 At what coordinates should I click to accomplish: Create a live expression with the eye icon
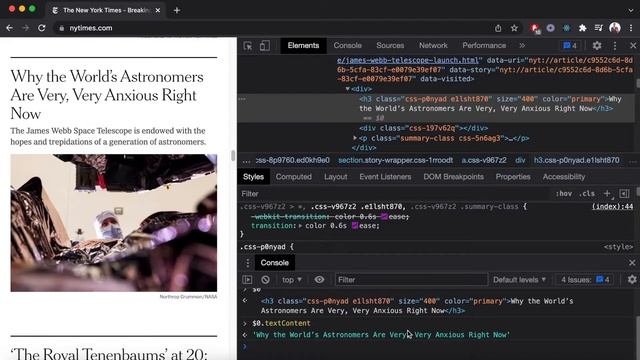tap(319, 280)
